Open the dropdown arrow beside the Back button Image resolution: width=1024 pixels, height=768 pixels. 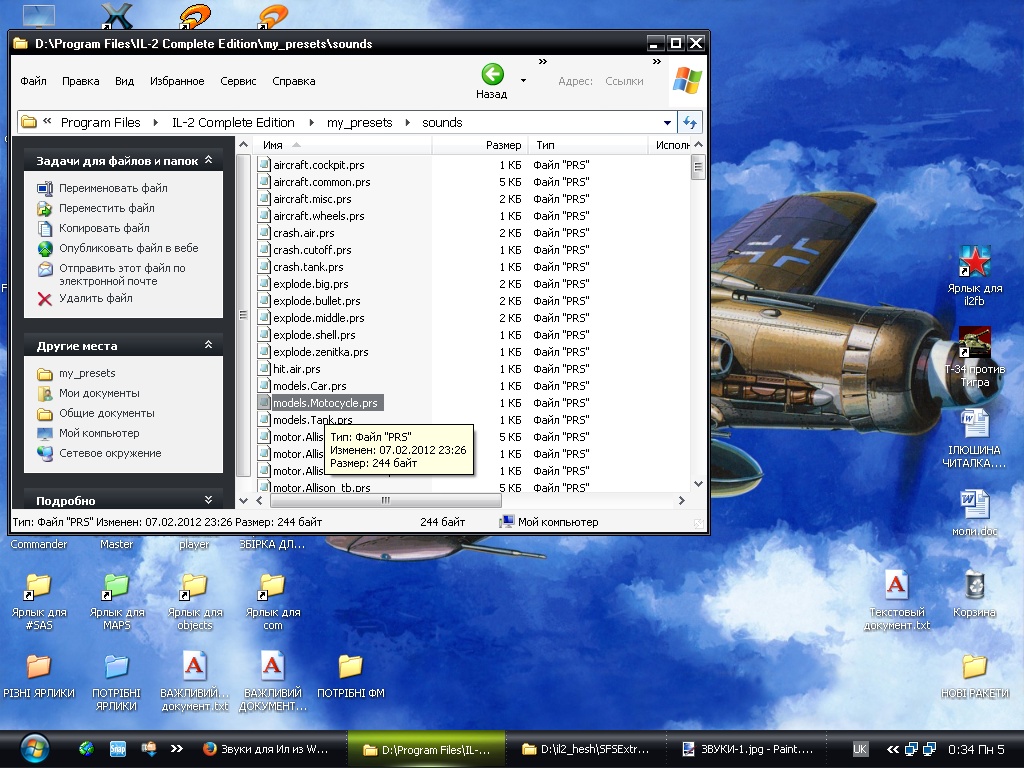tap(523, 79)
